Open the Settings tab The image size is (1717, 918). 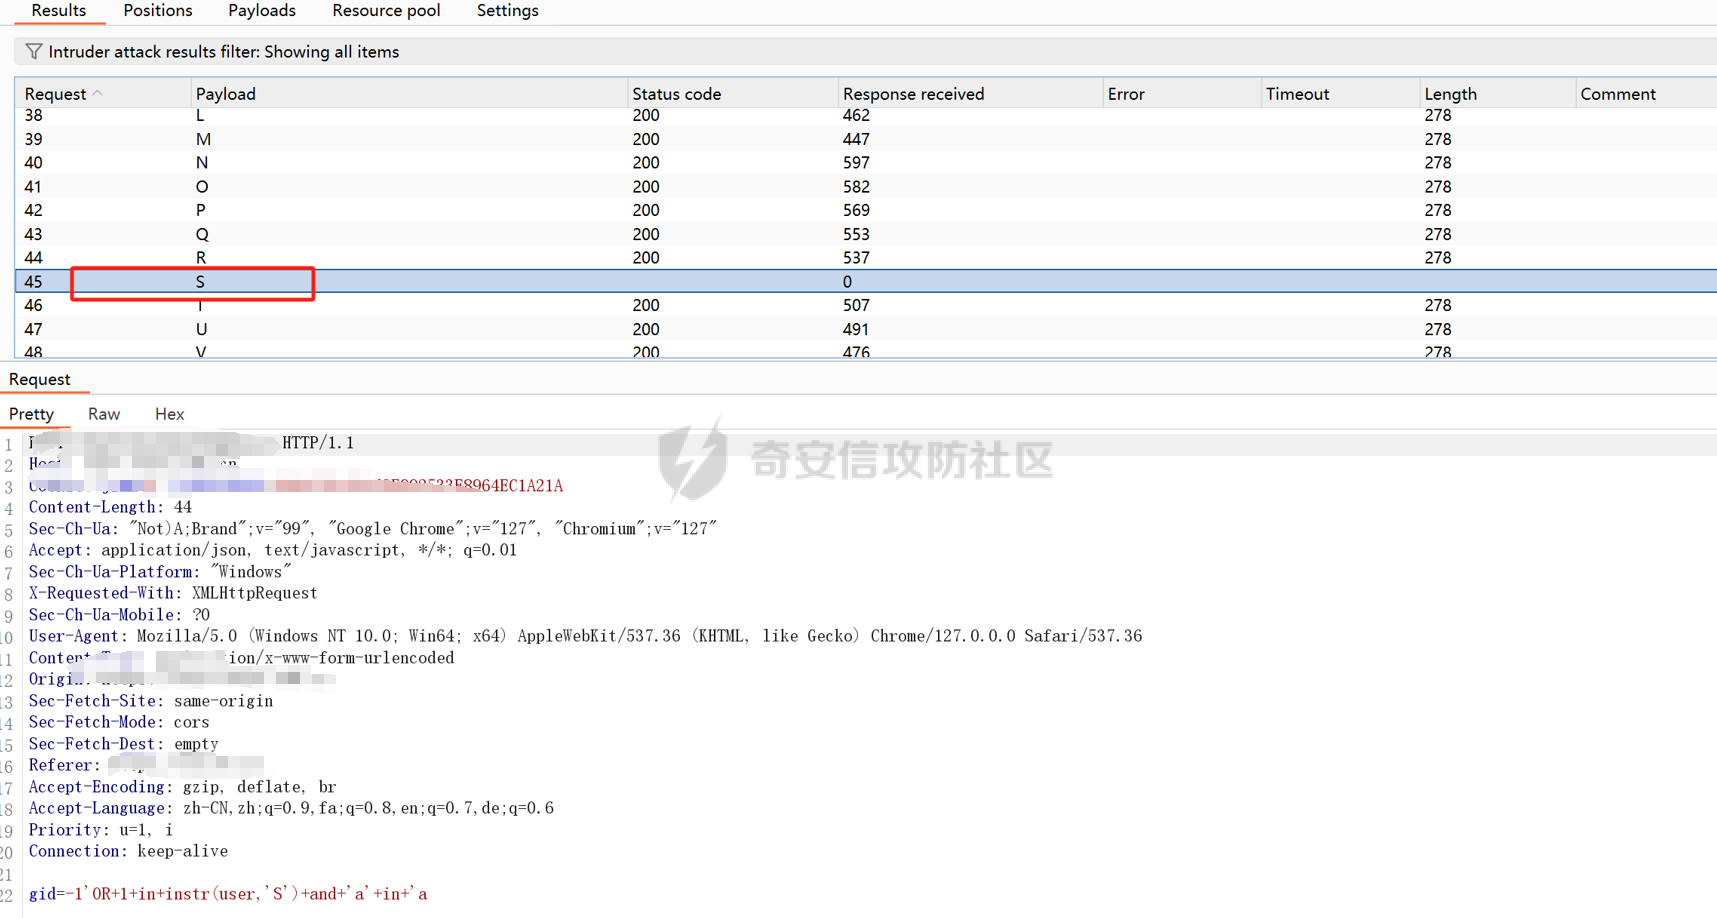(x=507, y=11)
